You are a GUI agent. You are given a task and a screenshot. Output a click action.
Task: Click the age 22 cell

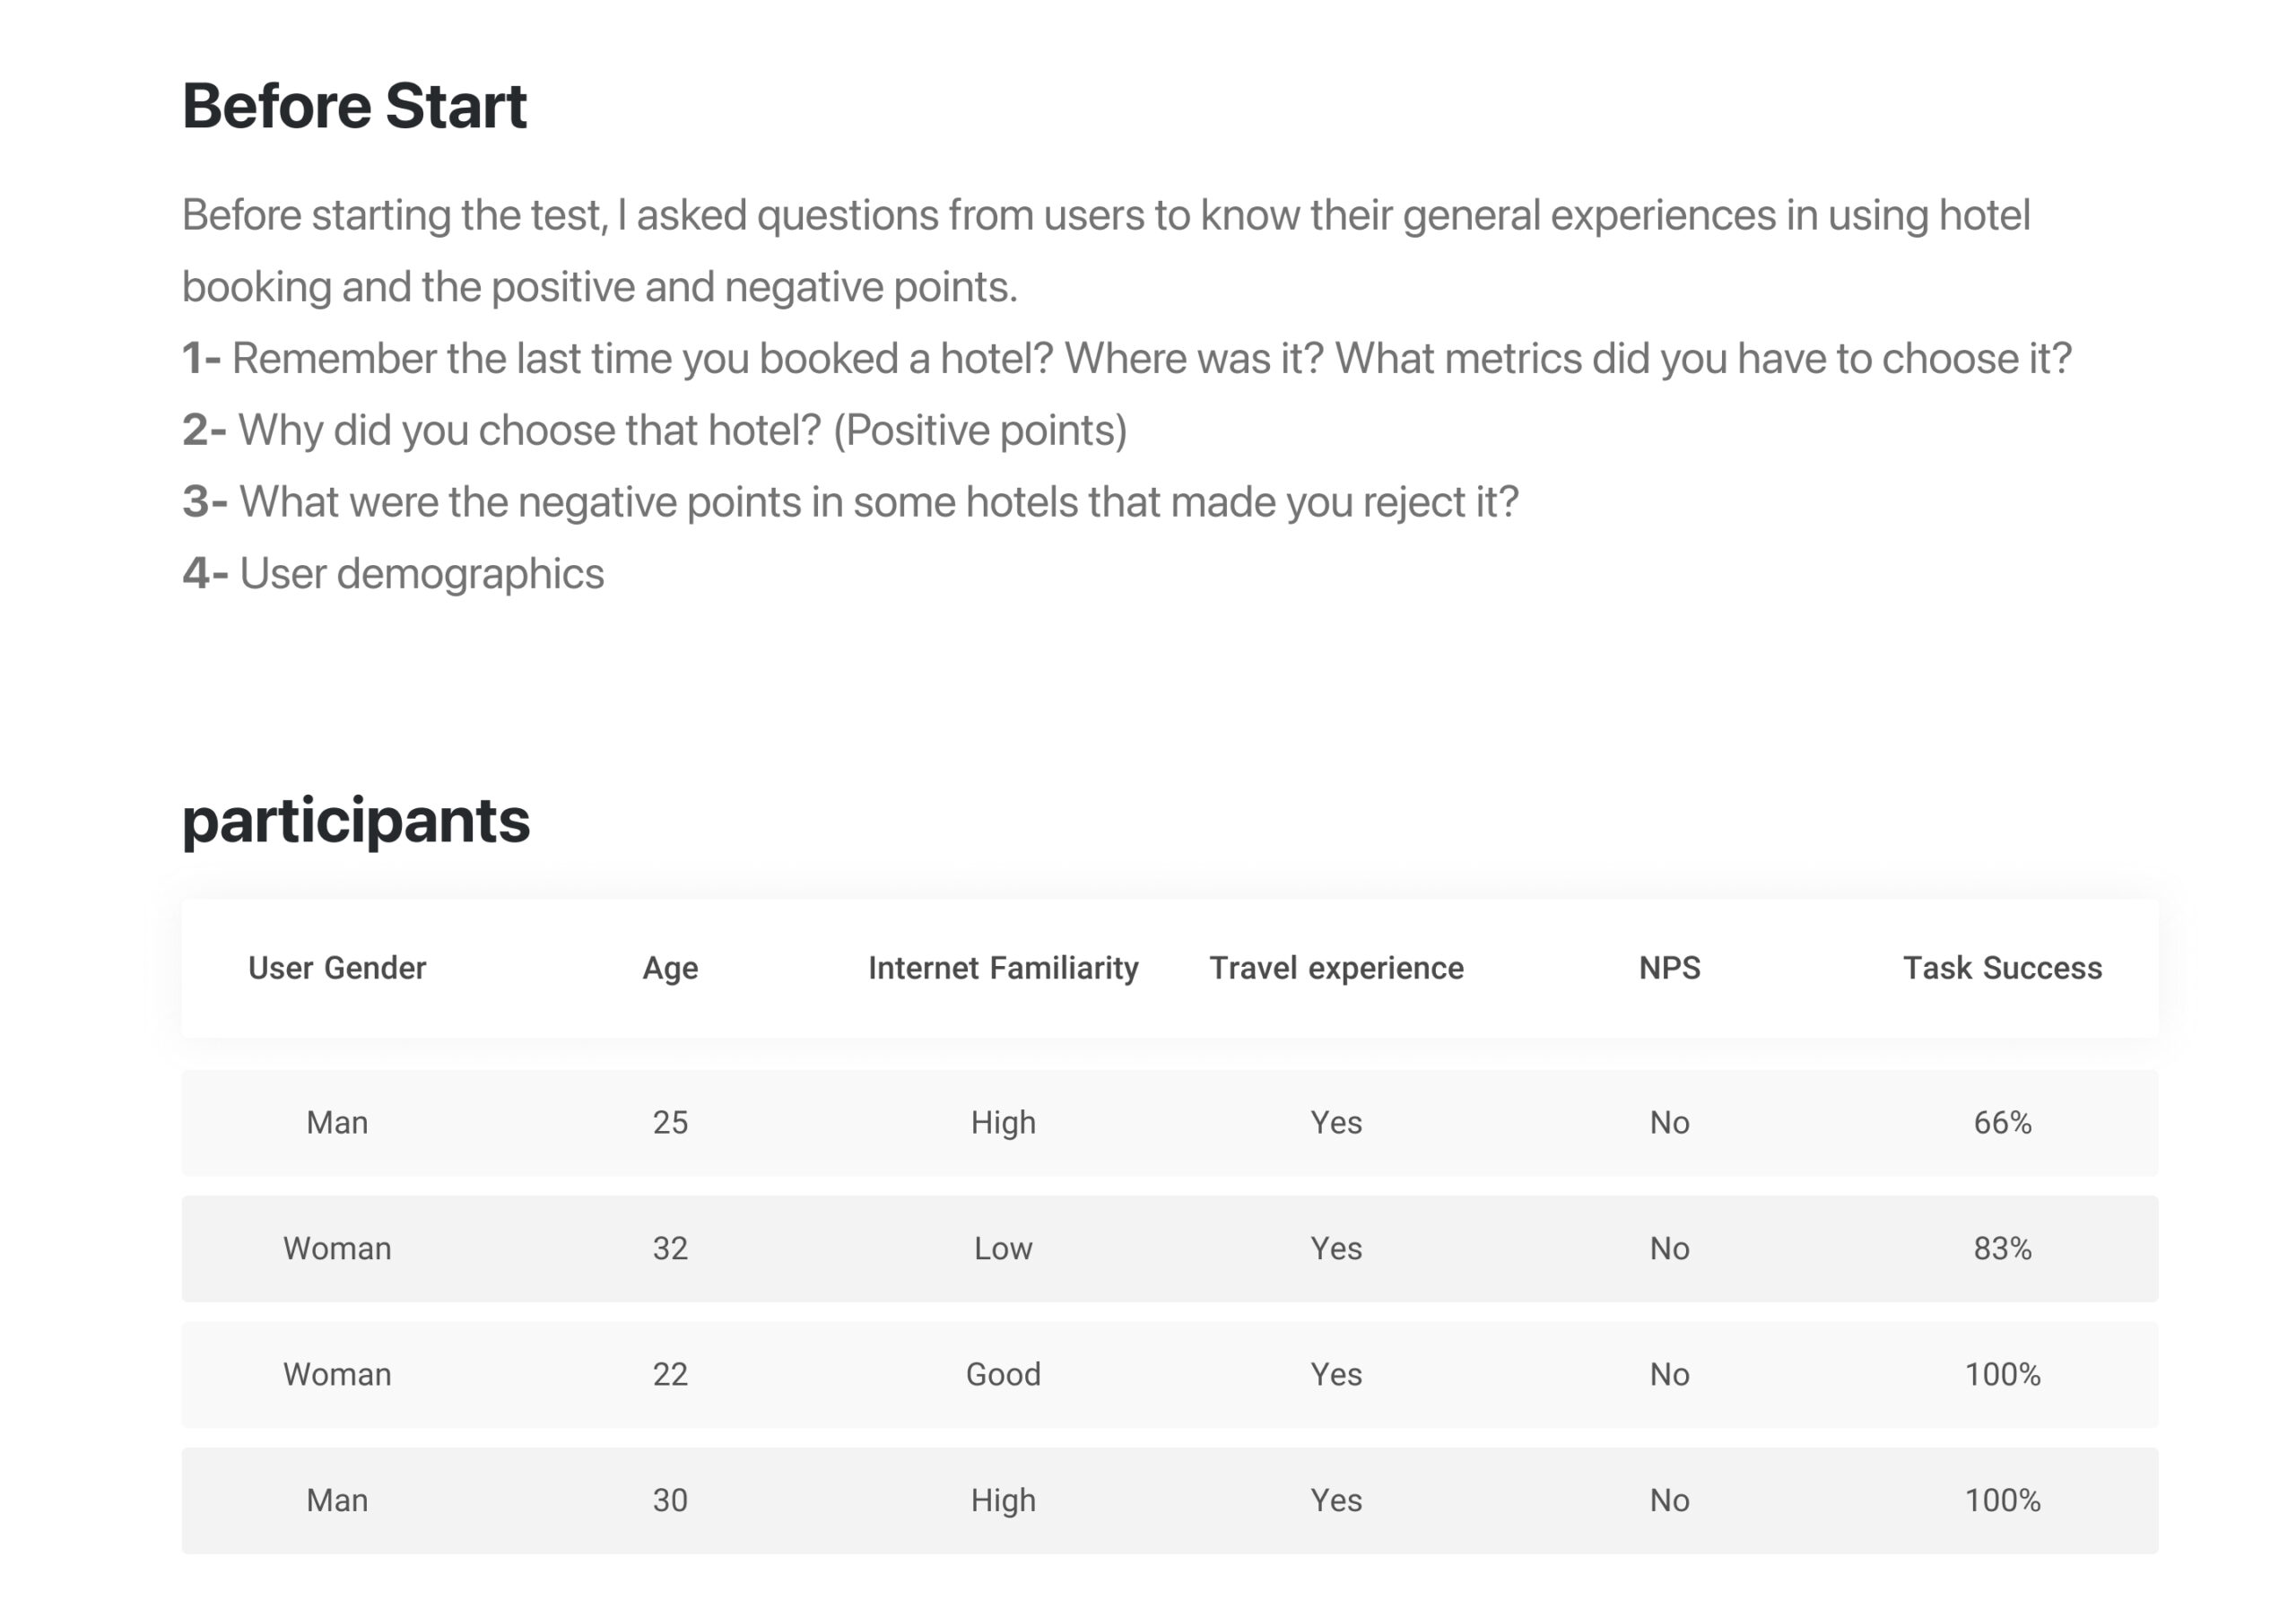[x=670, y=1374]
